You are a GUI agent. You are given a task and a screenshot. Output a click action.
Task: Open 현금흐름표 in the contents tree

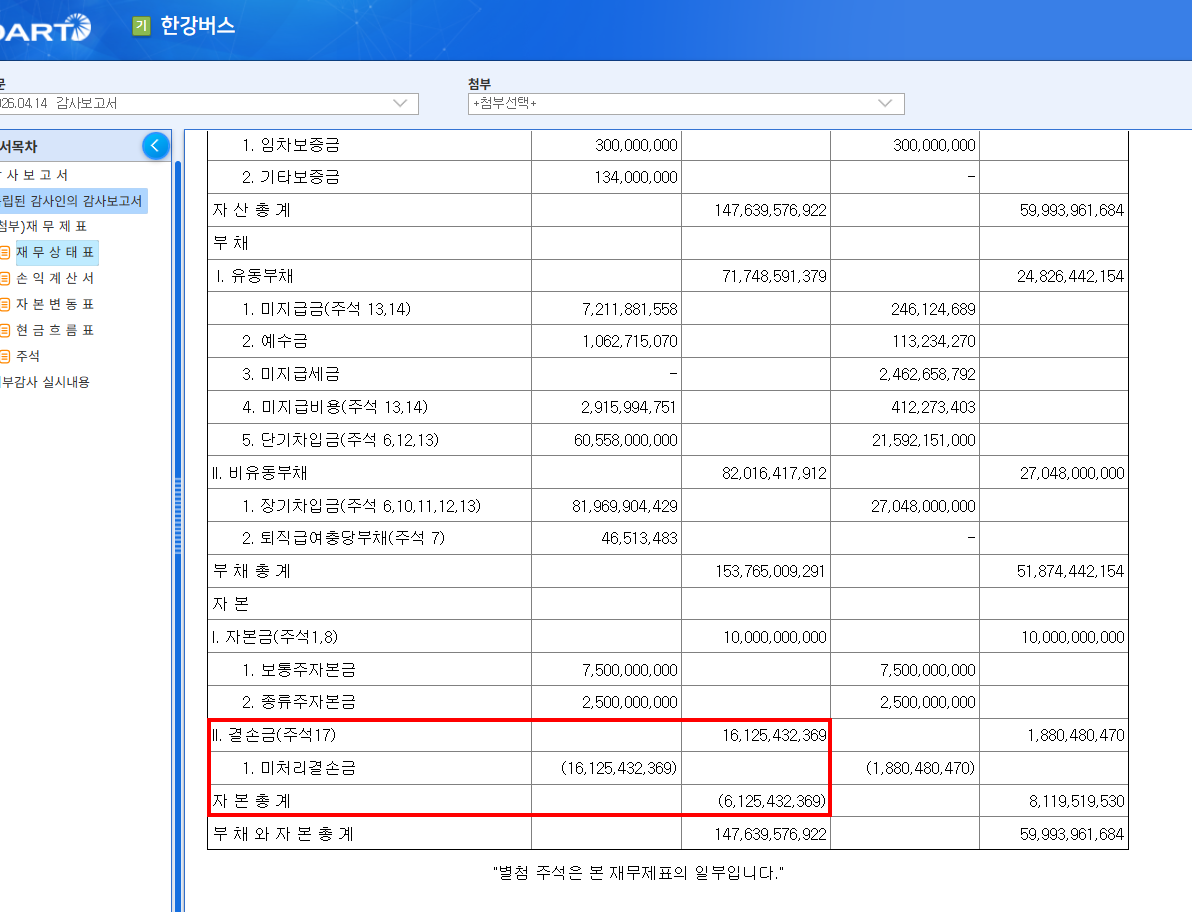pos(55,330)
